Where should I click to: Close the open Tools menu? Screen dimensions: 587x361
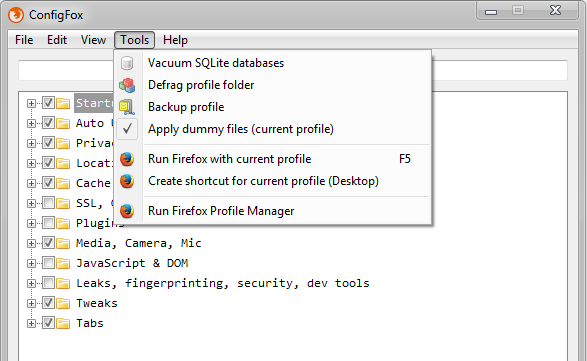coord(134,40)
